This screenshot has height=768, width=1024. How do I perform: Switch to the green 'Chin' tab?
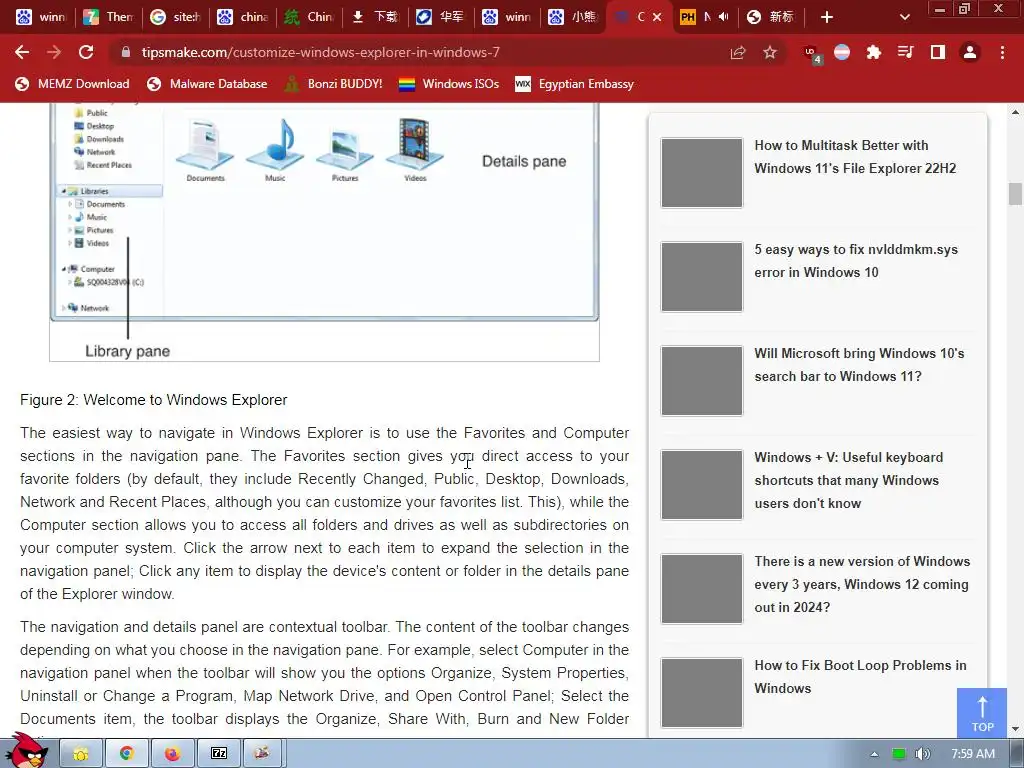pyautogui.click(x=309, y=17)
